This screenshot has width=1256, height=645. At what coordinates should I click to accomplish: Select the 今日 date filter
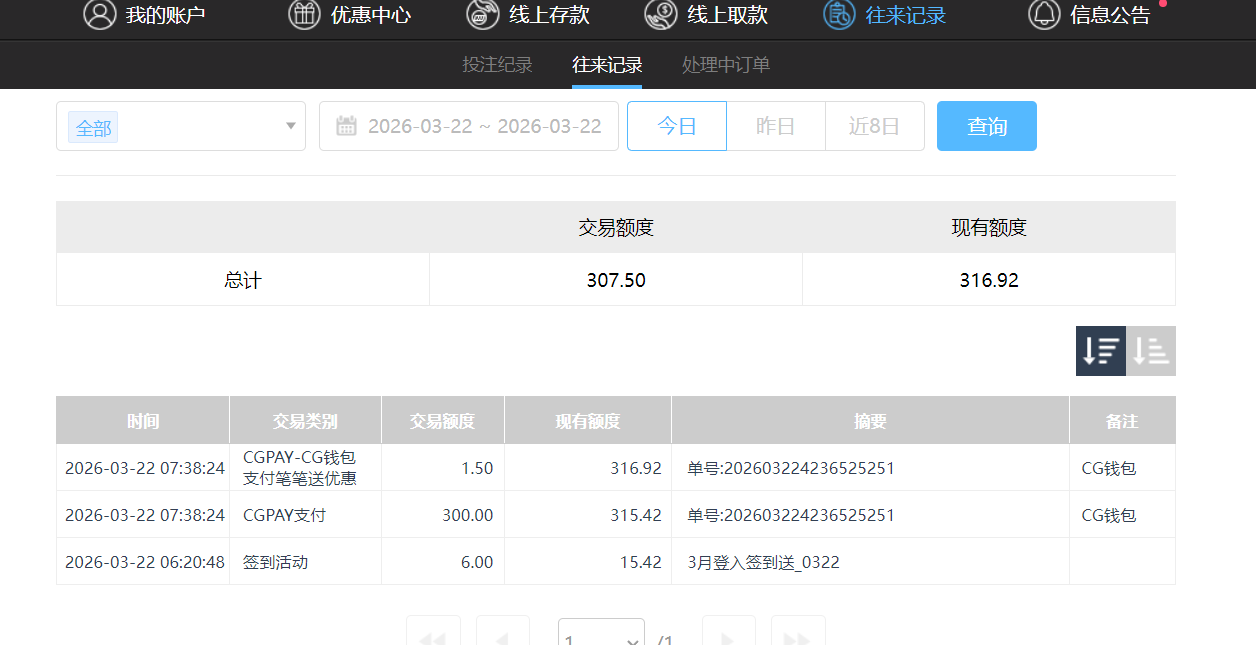676,125
